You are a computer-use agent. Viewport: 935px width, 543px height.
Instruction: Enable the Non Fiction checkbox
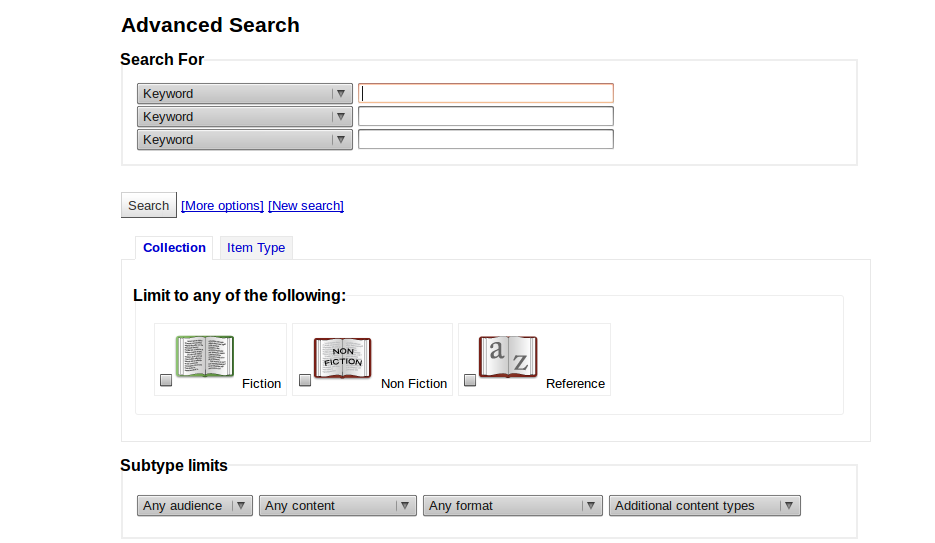pos(305,381)
